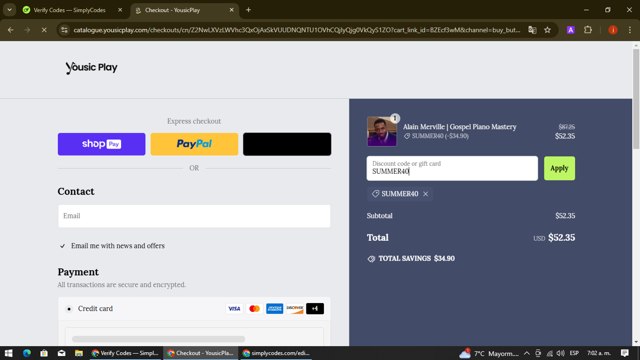Change the ESP input language

coord(574,353)
